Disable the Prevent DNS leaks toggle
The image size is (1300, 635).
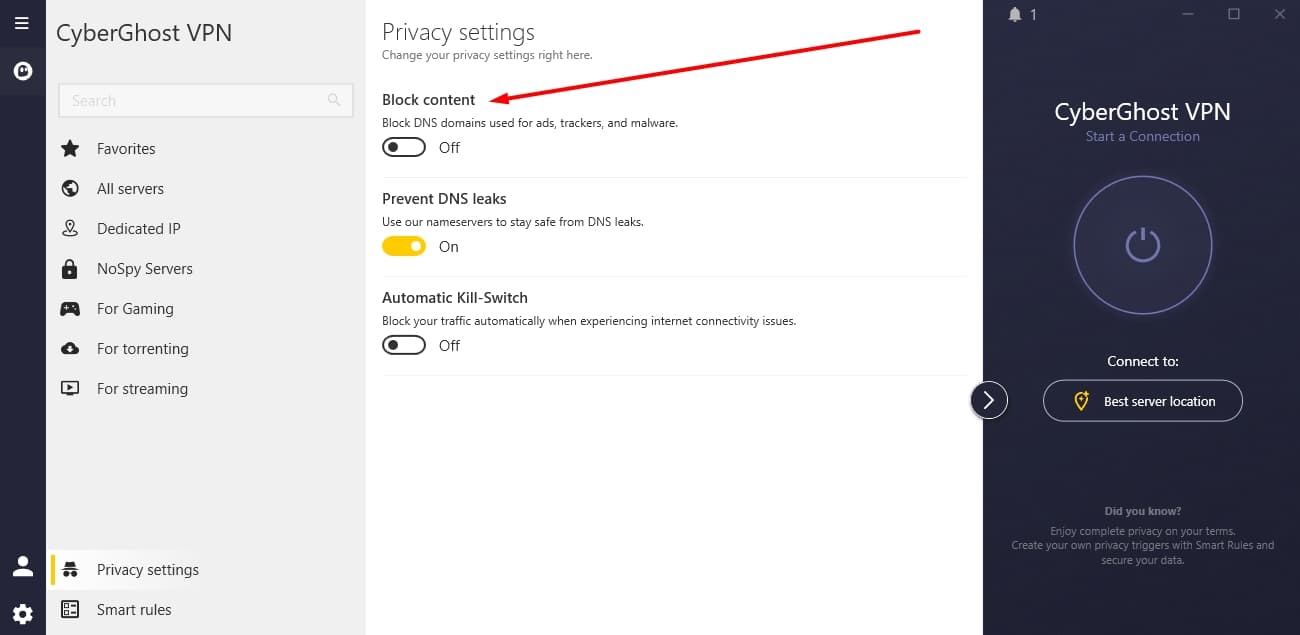pyautogui.click(x=404, y=246)
